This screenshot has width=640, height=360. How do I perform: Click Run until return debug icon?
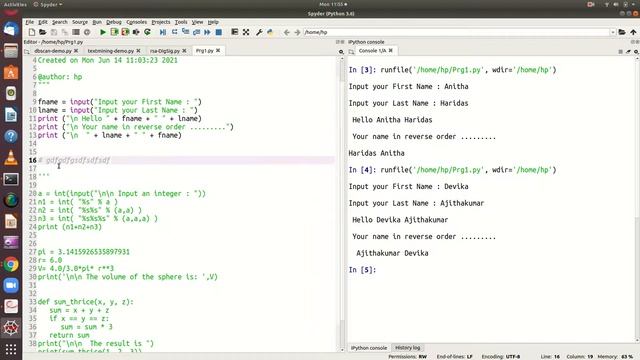pos(196,32)
